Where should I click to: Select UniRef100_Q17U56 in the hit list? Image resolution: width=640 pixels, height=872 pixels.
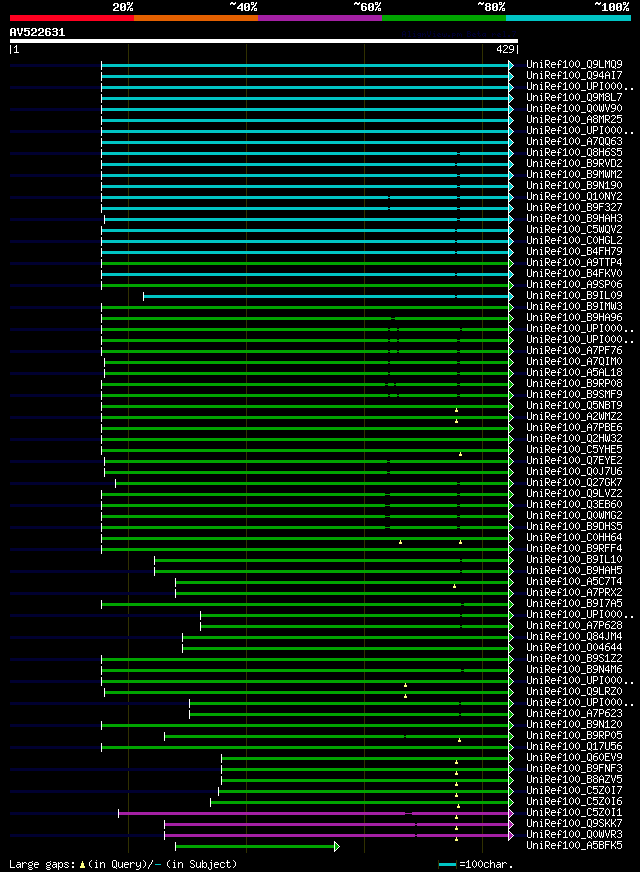574,746
